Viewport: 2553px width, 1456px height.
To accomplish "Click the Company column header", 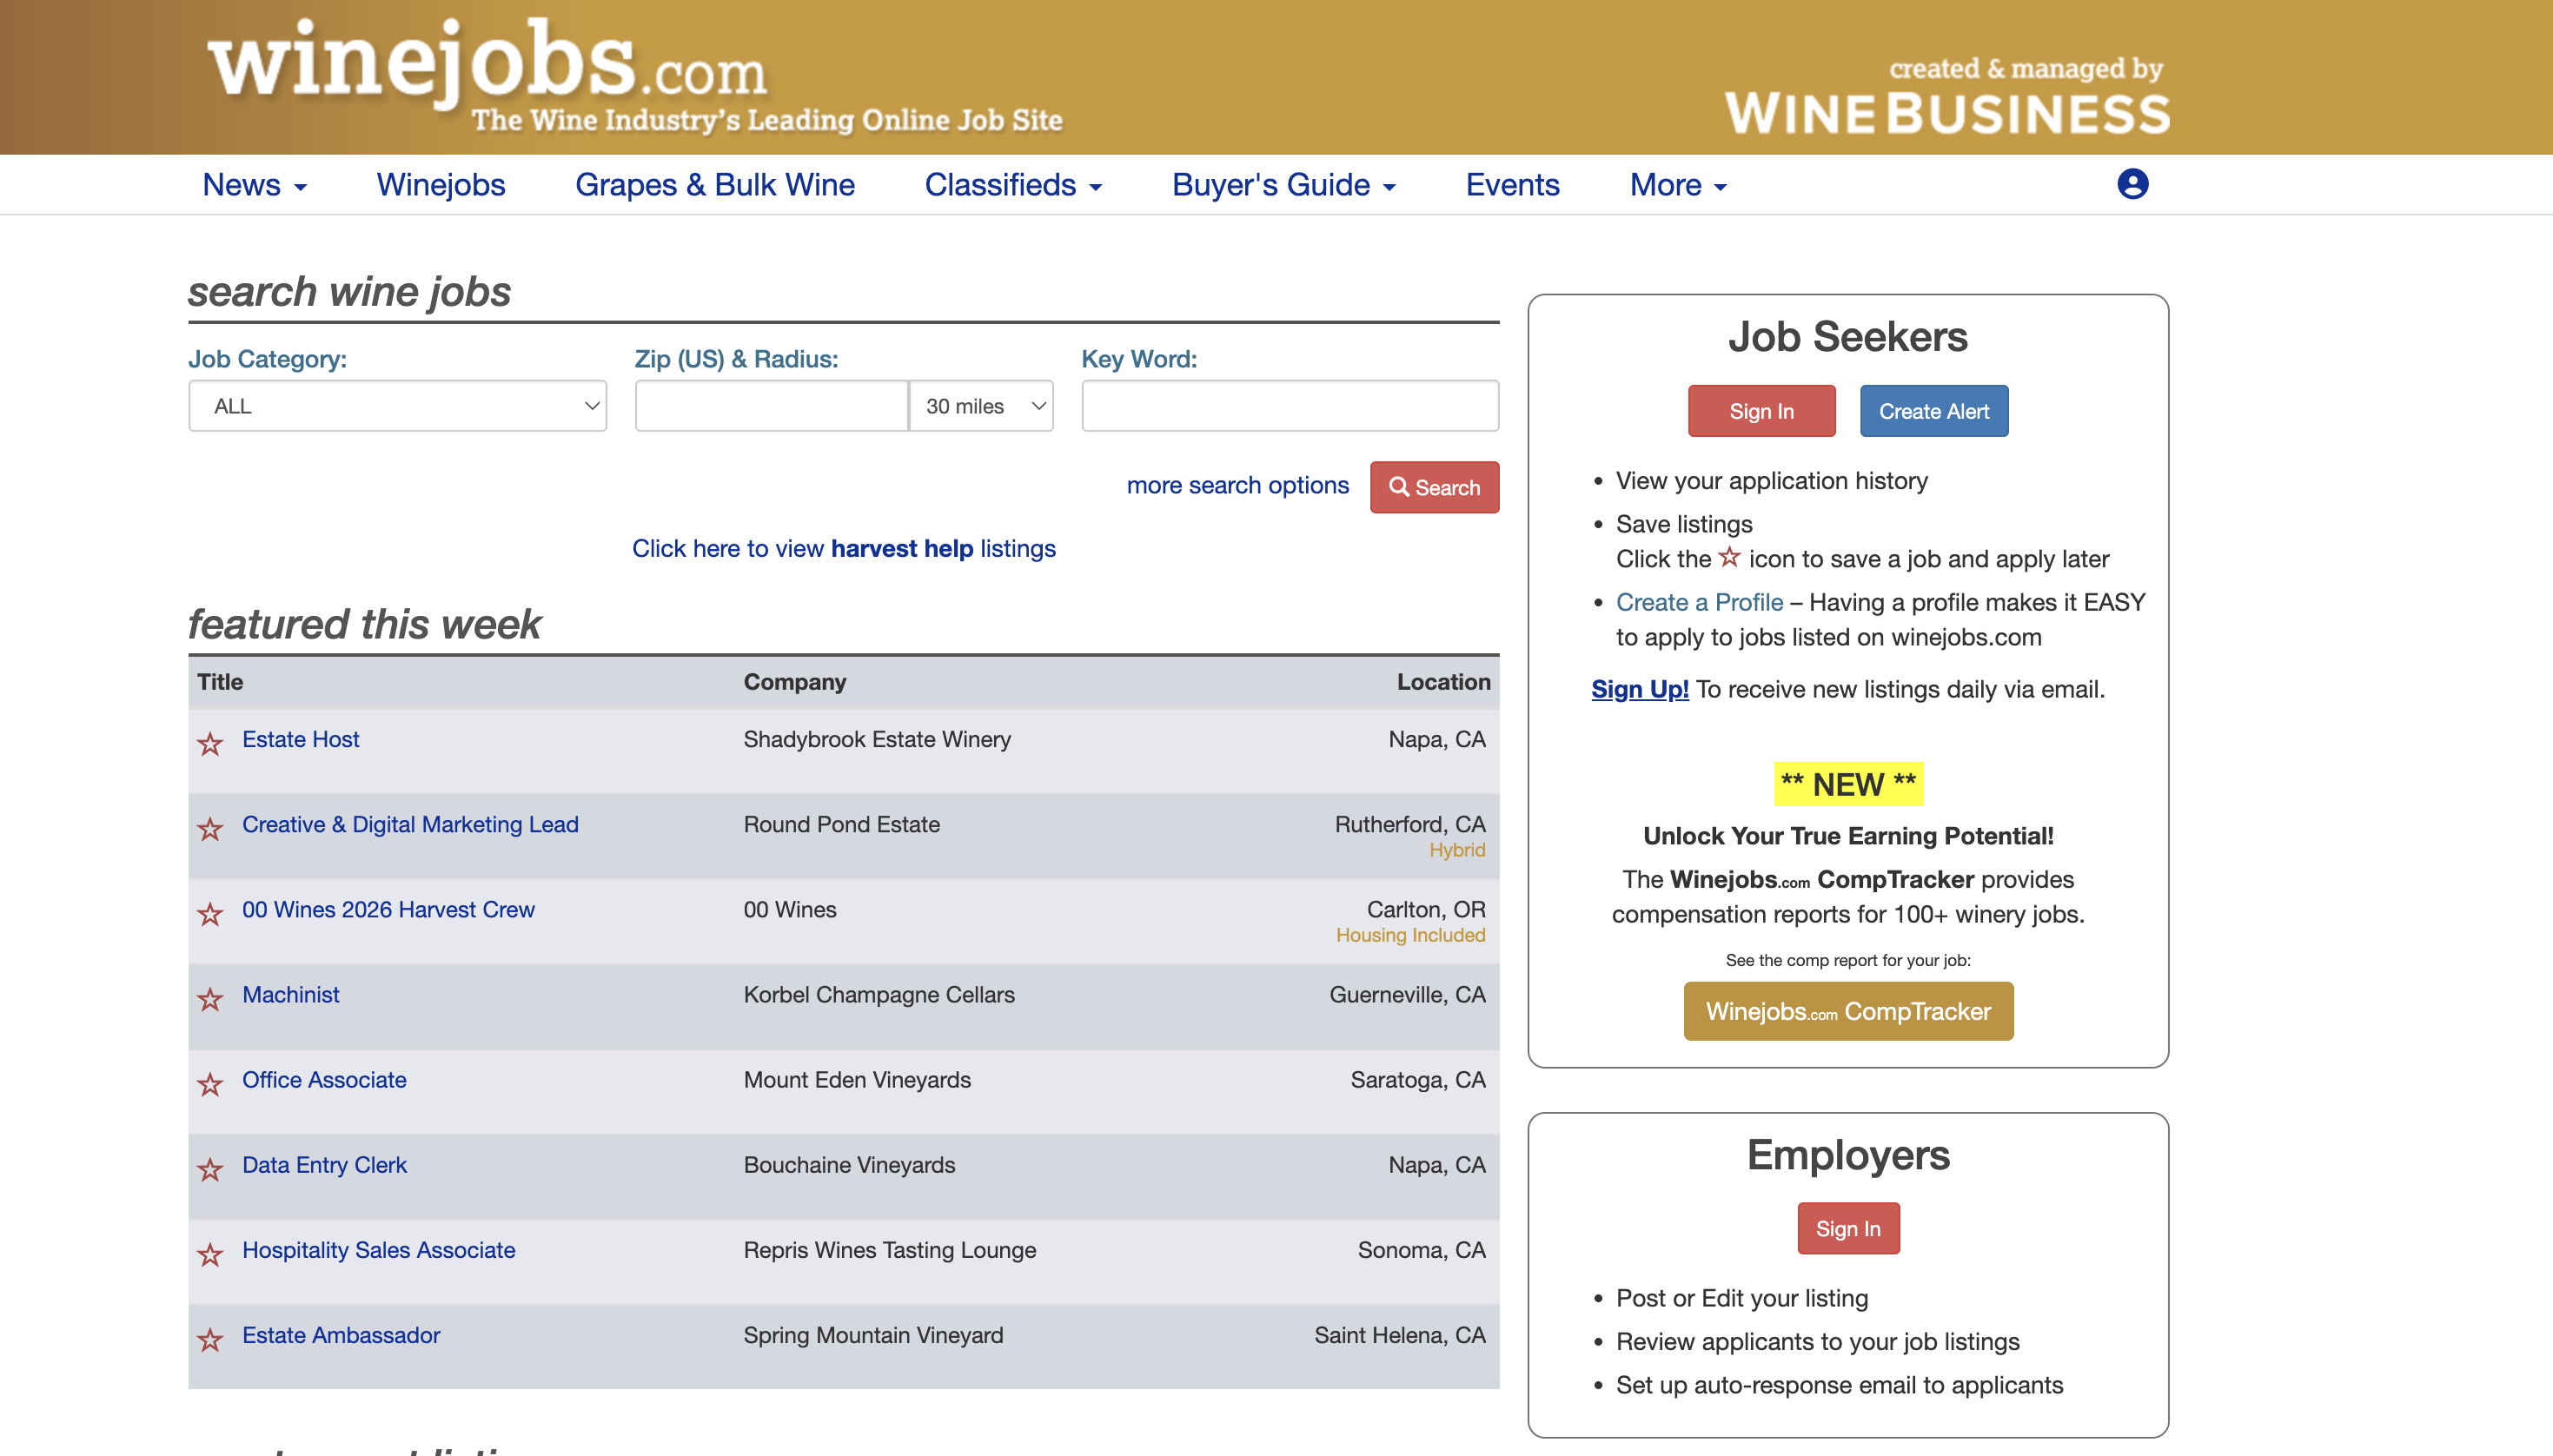I will 795,682.
